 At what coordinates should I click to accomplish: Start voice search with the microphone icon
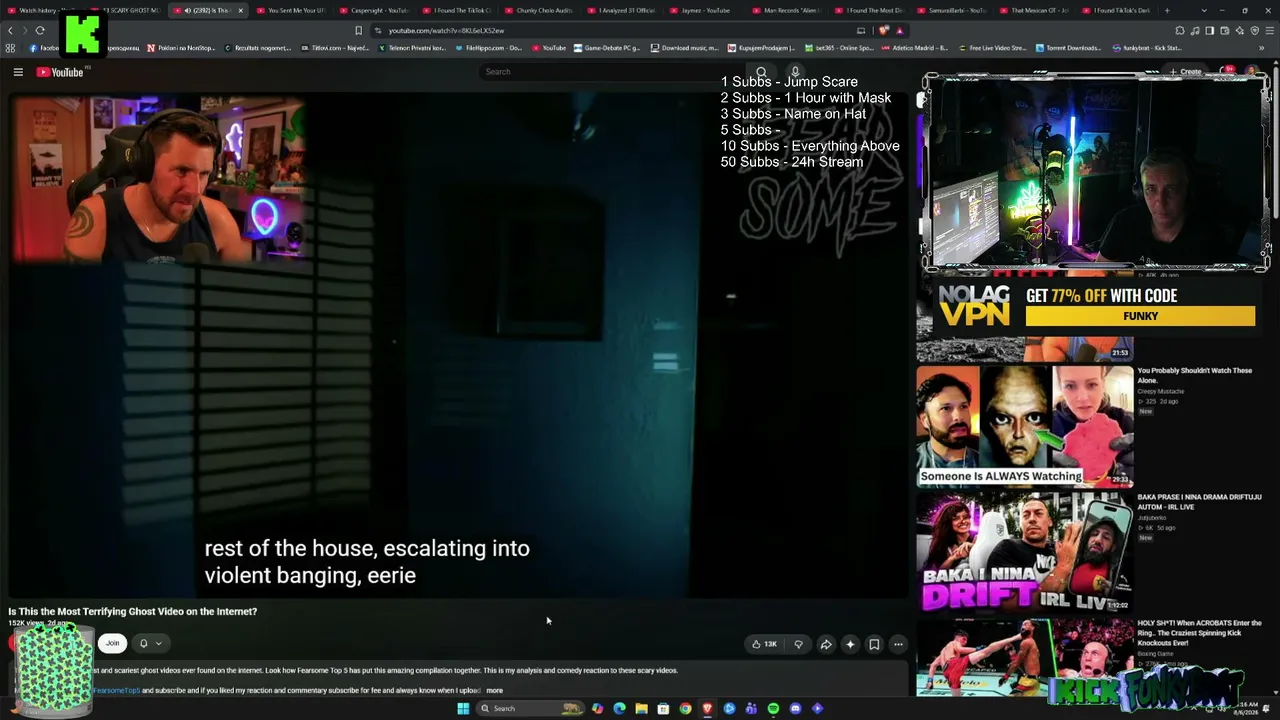pos(795,72)
